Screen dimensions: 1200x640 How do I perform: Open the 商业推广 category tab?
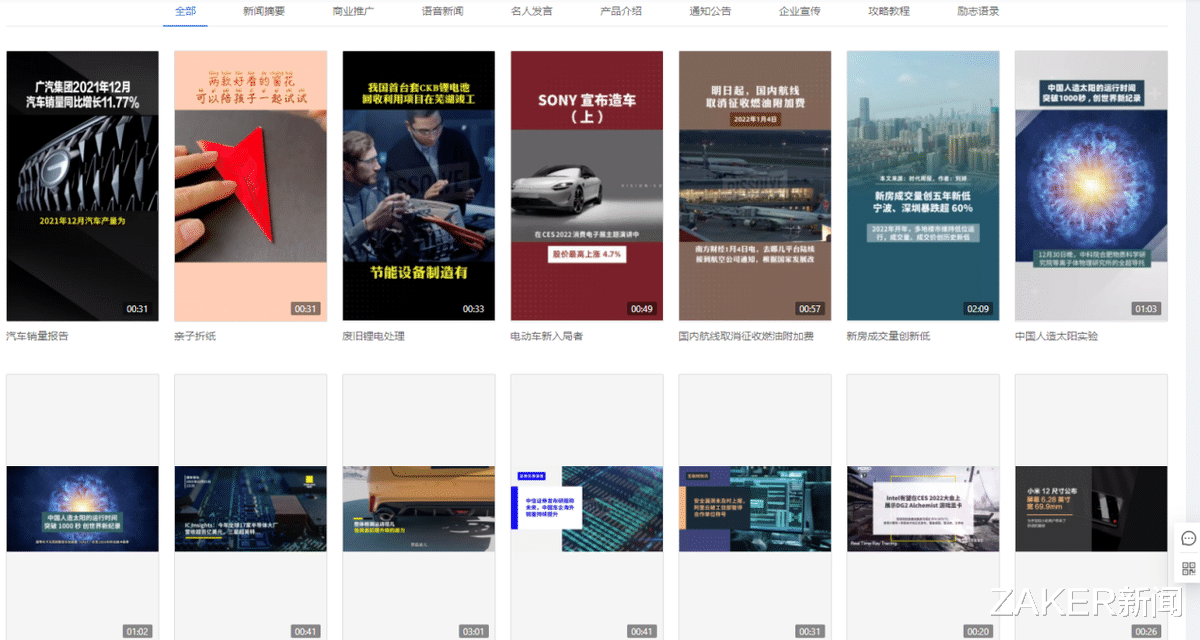tap(353, 11)
